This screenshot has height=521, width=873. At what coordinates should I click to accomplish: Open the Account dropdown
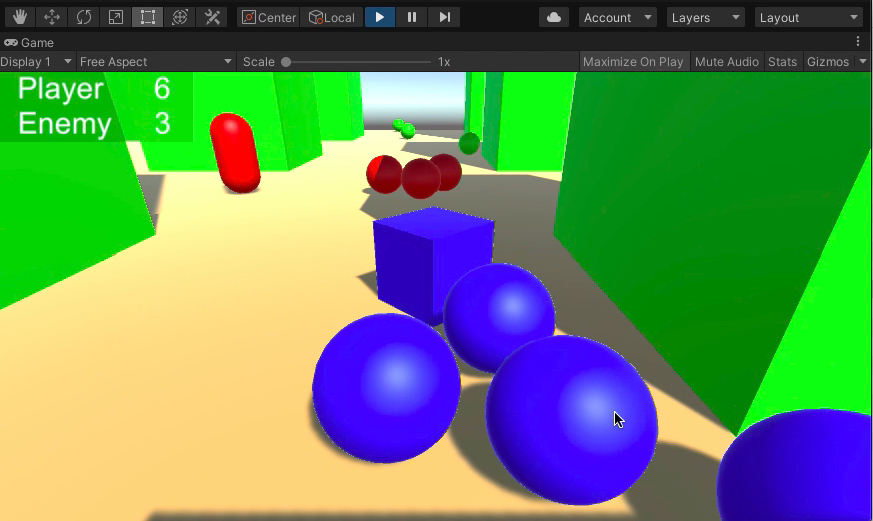(617, 17)
